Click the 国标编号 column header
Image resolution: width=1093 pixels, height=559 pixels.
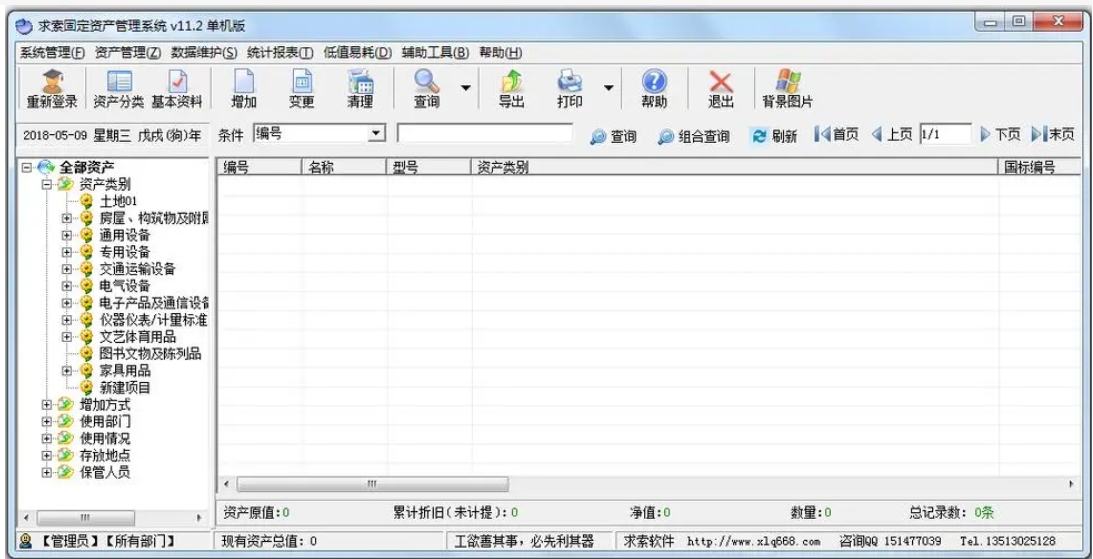(x=1039, y=167)
